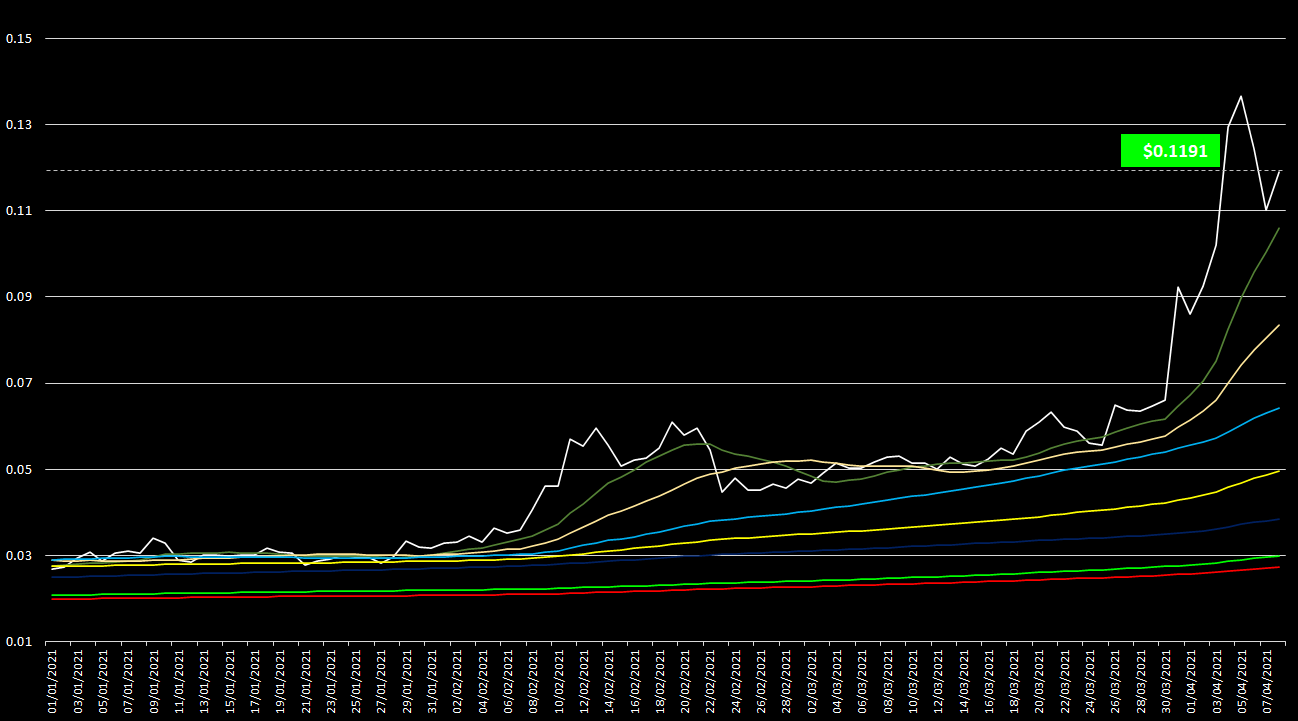
Task: Select the 10/03/2021 date on x-axis
Action: [x=915, y=682]
